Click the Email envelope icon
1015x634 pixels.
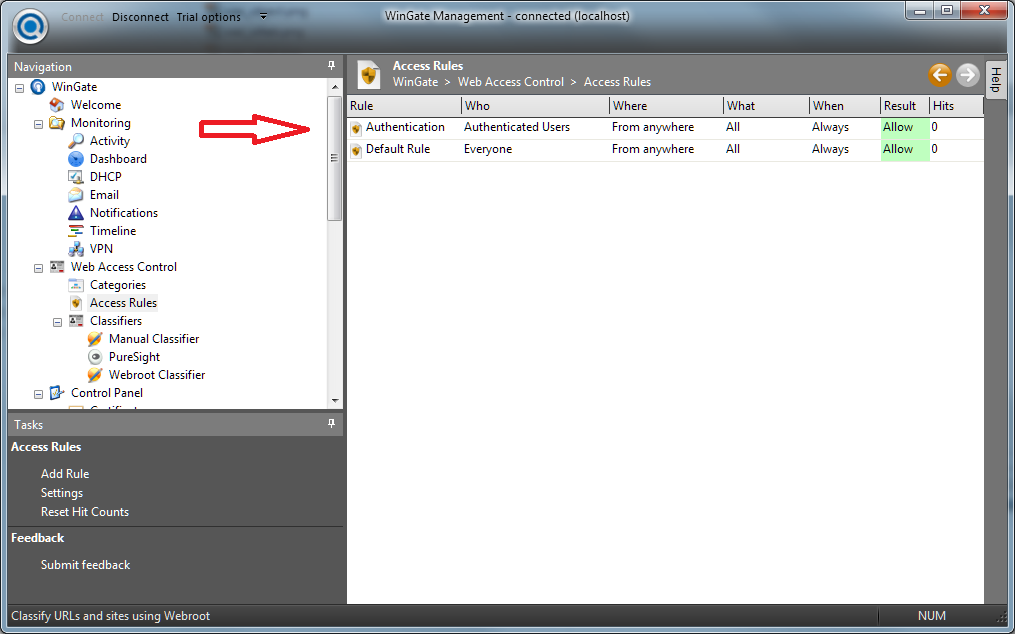click(x=76, y=195)
